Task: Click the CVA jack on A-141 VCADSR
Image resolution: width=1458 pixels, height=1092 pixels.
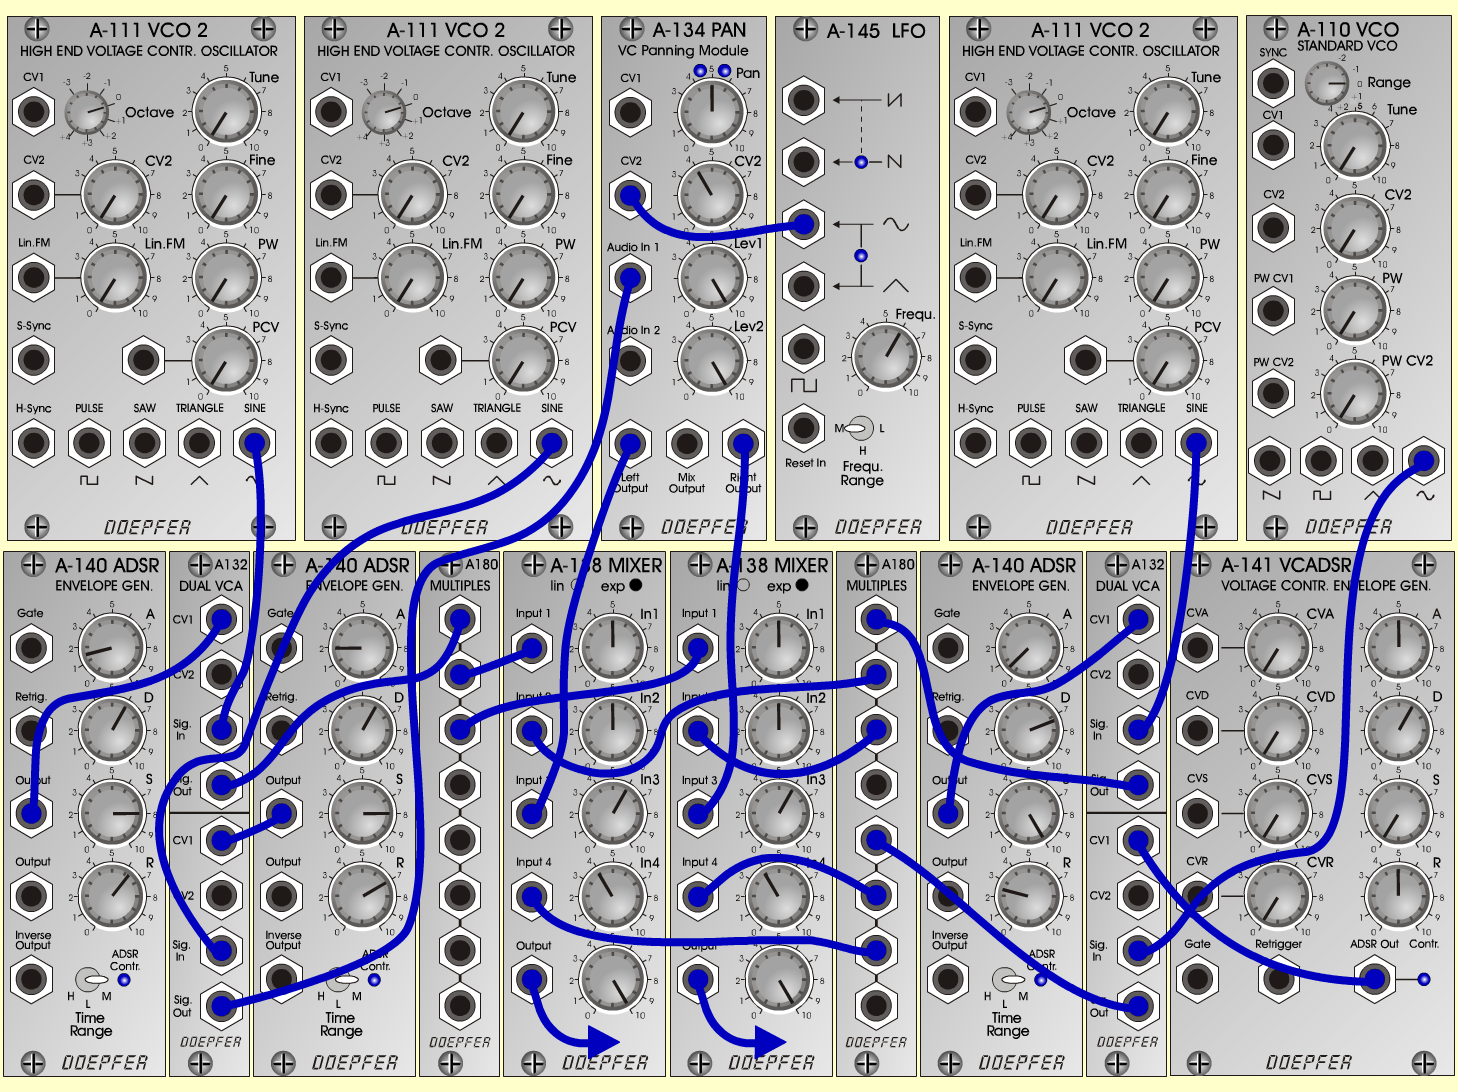Action: 1198,647
